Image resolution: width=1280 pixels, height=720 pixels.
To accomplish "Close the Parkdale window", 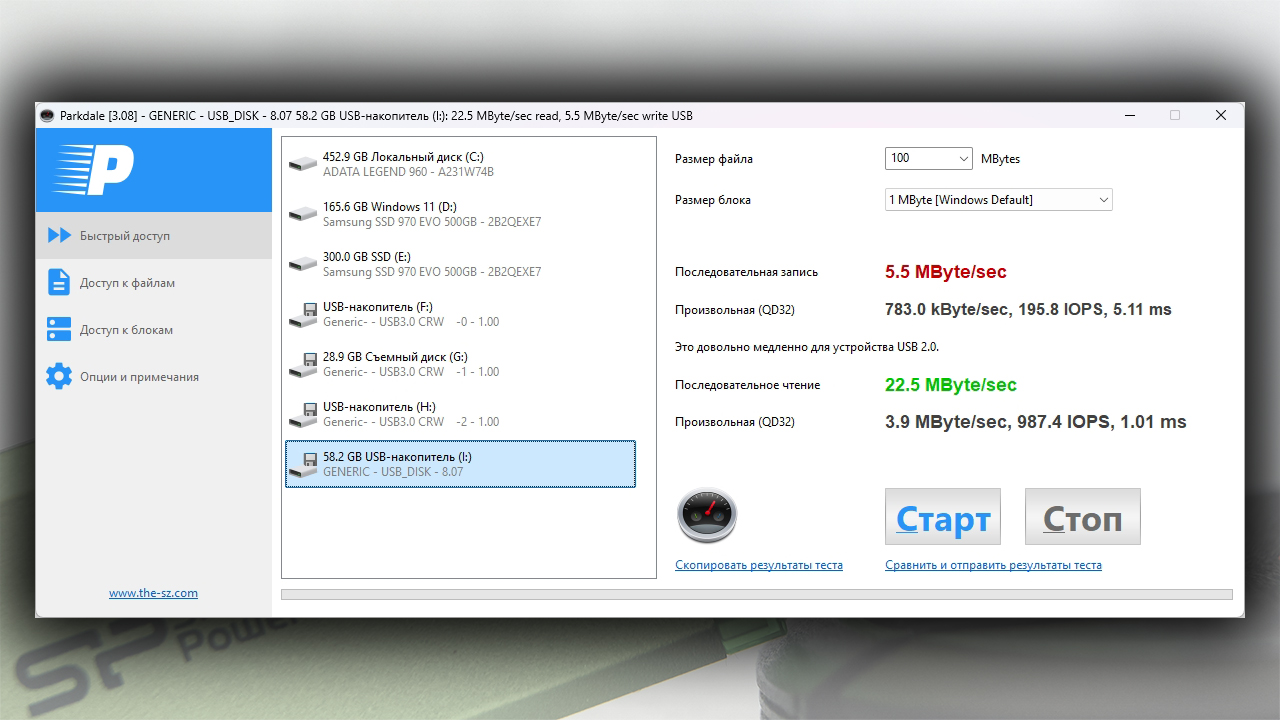I will pyautogui.click(x=1221, y=116).
